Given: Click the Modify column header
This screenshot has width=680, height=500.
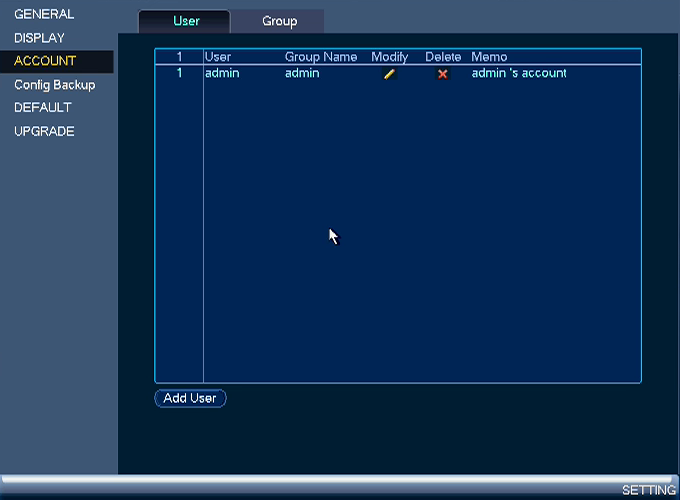Looking at the screenshot, I should (389, 57).
